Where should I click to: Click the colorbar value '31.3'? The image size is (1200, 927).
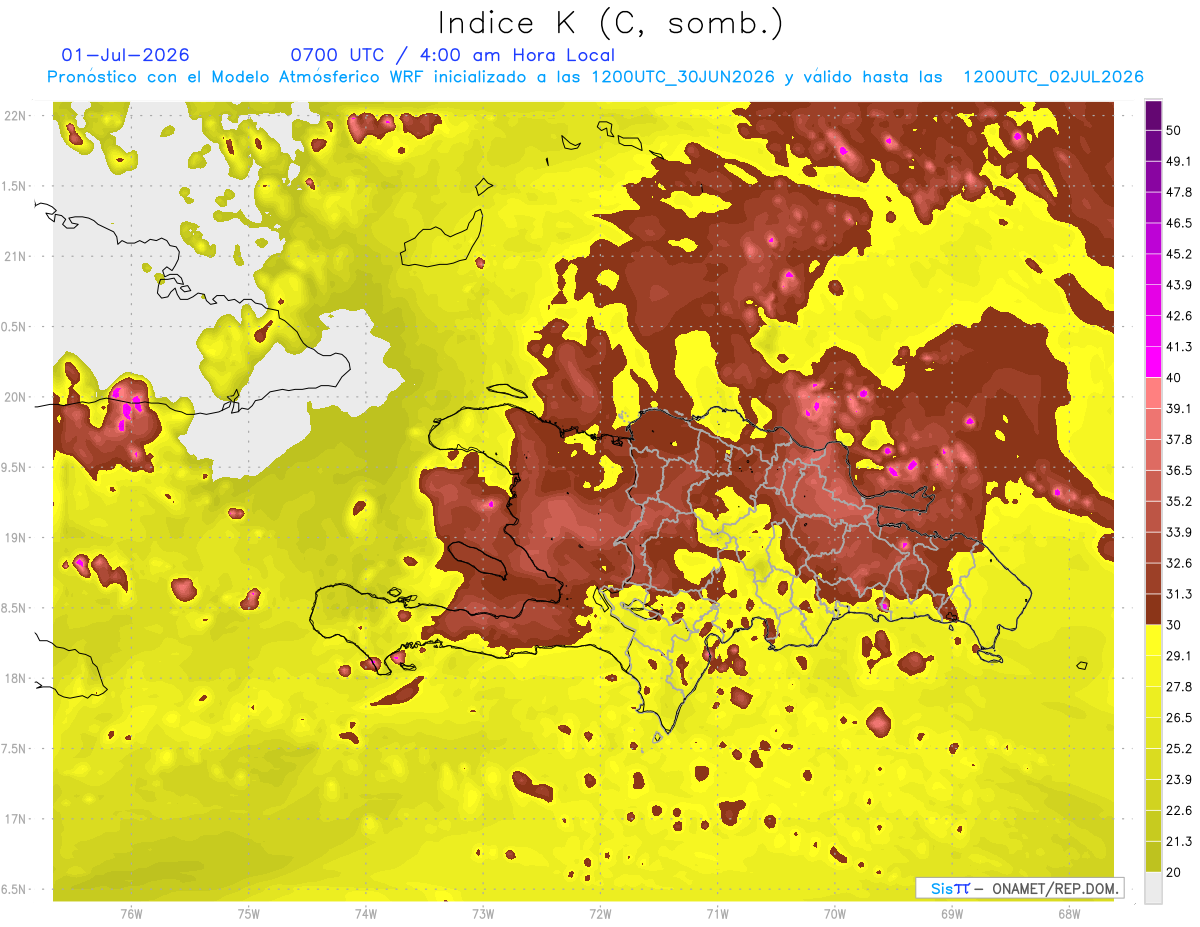[x=1179, y=594]
